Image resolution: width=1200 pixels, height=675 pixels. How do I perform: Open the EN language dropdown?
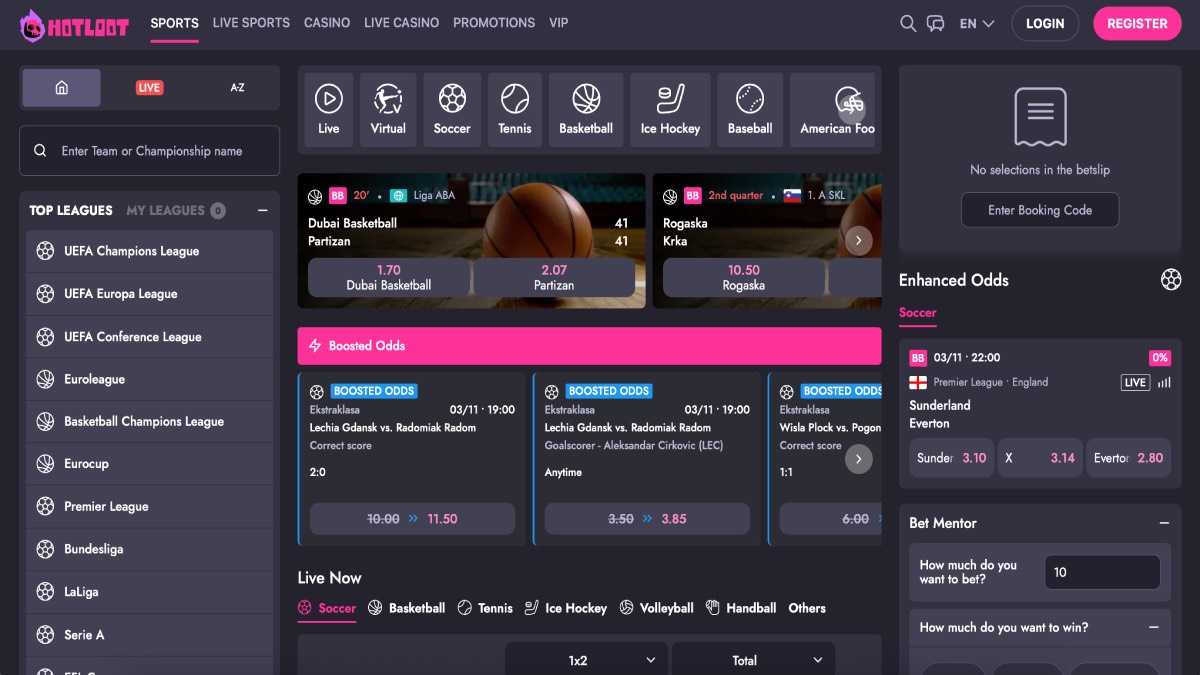pos(976,23)
